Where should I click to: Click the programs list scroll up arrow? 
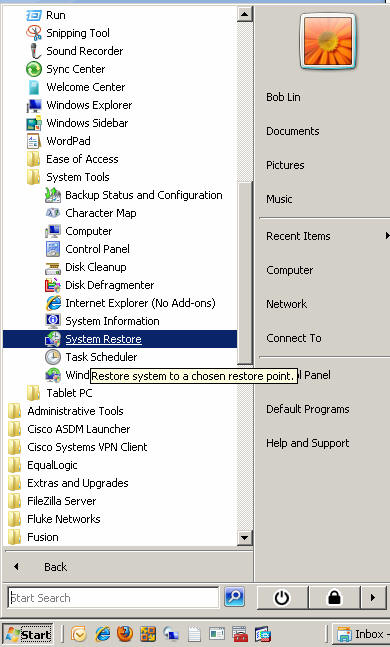(244, 15)
